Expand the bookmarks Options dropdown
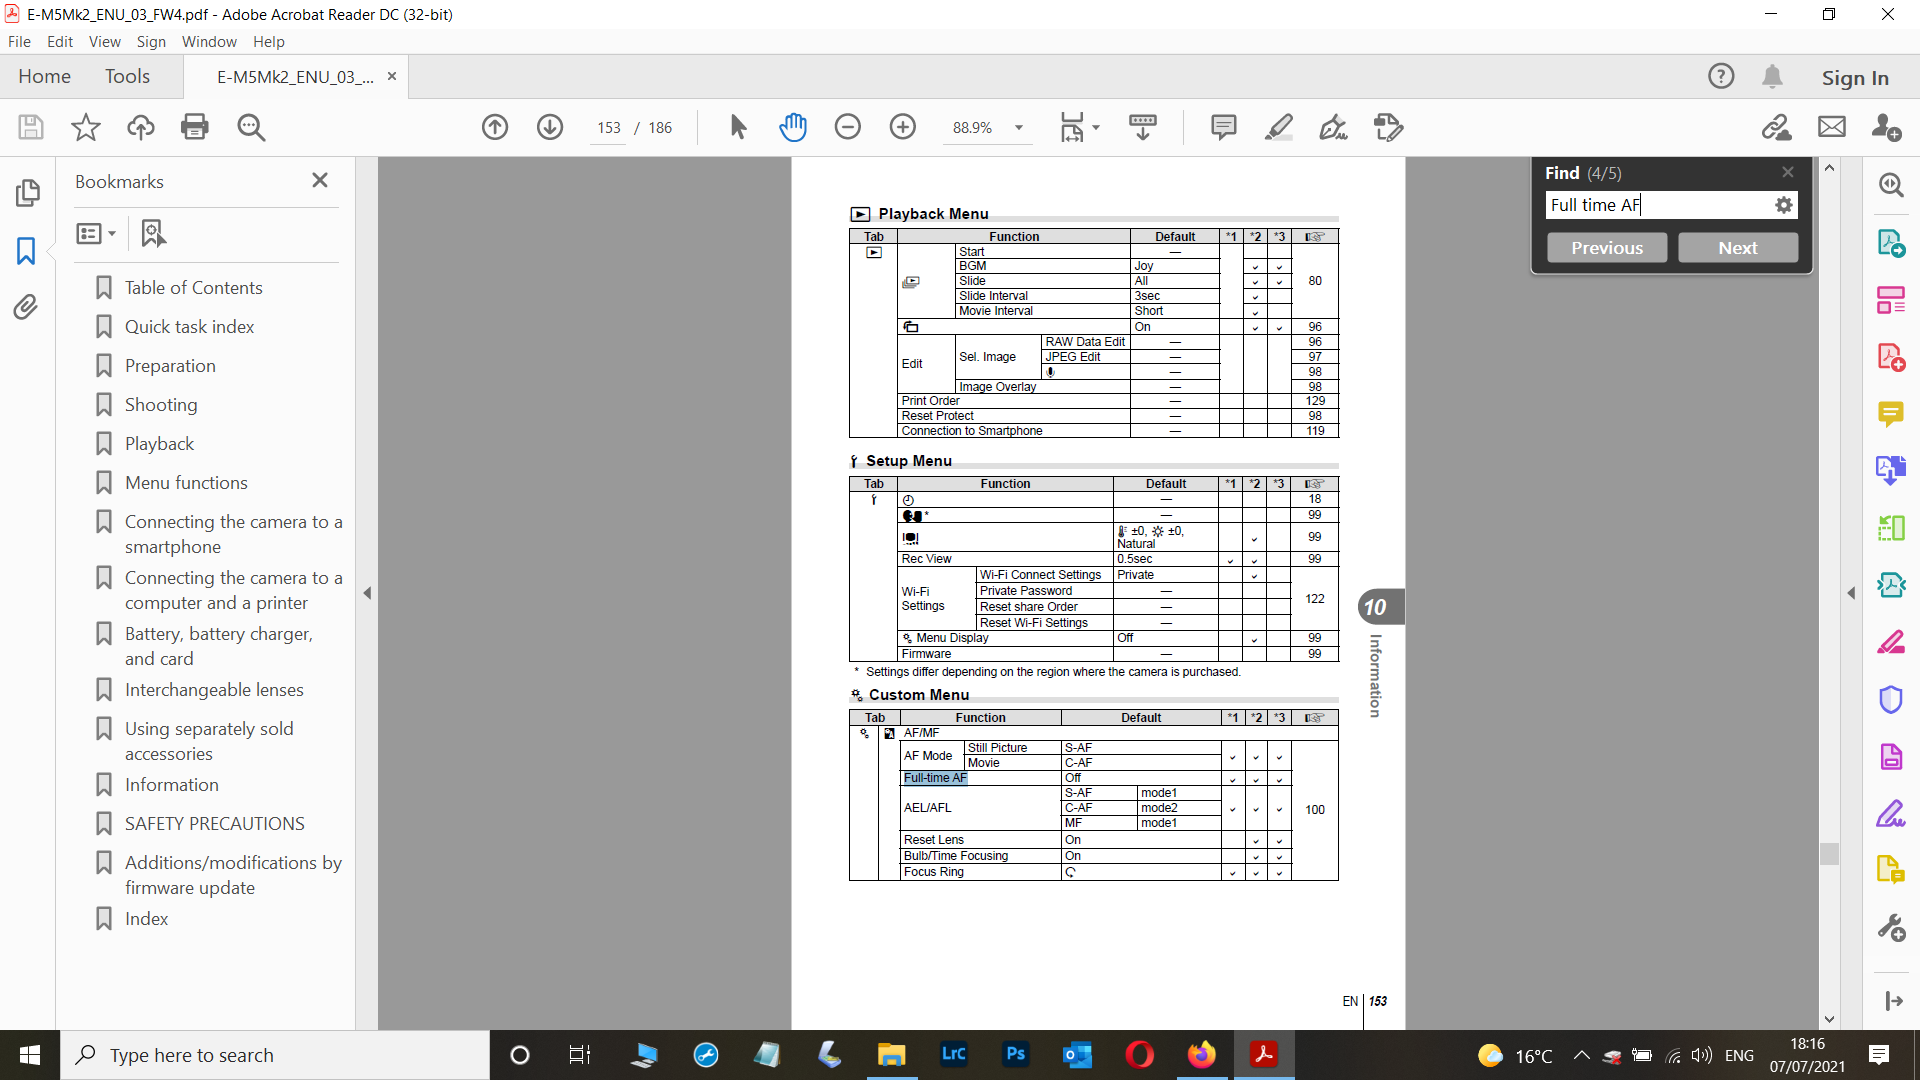Screen dimensions: 1920x1080 pos(96,233)
